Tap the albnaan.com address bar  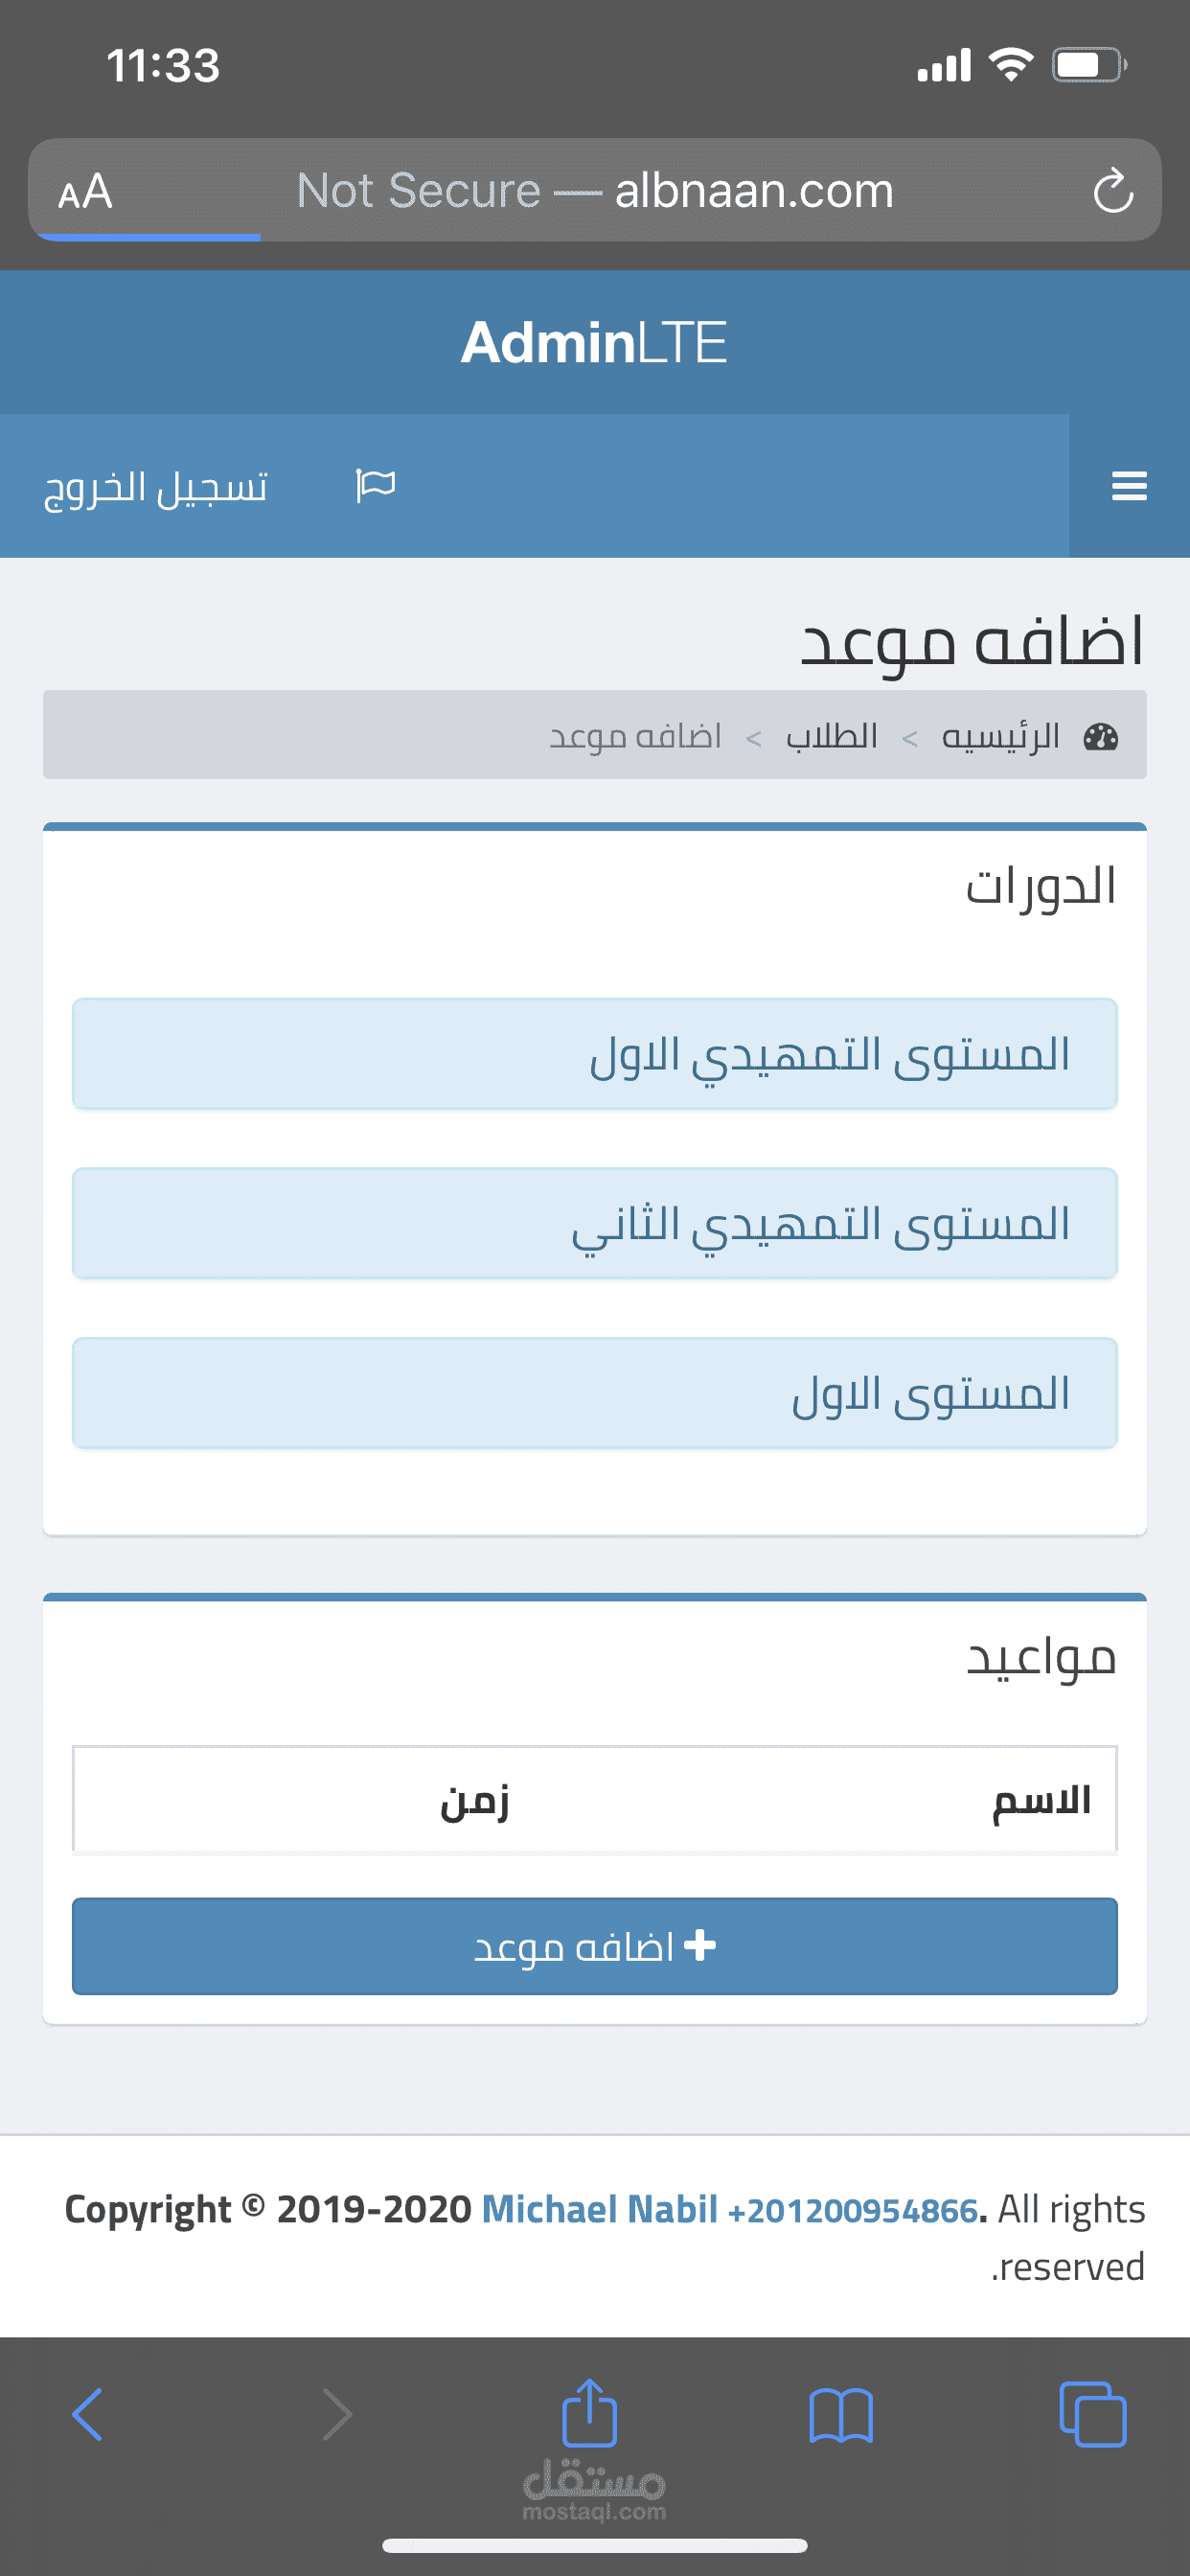coord(595,191)
